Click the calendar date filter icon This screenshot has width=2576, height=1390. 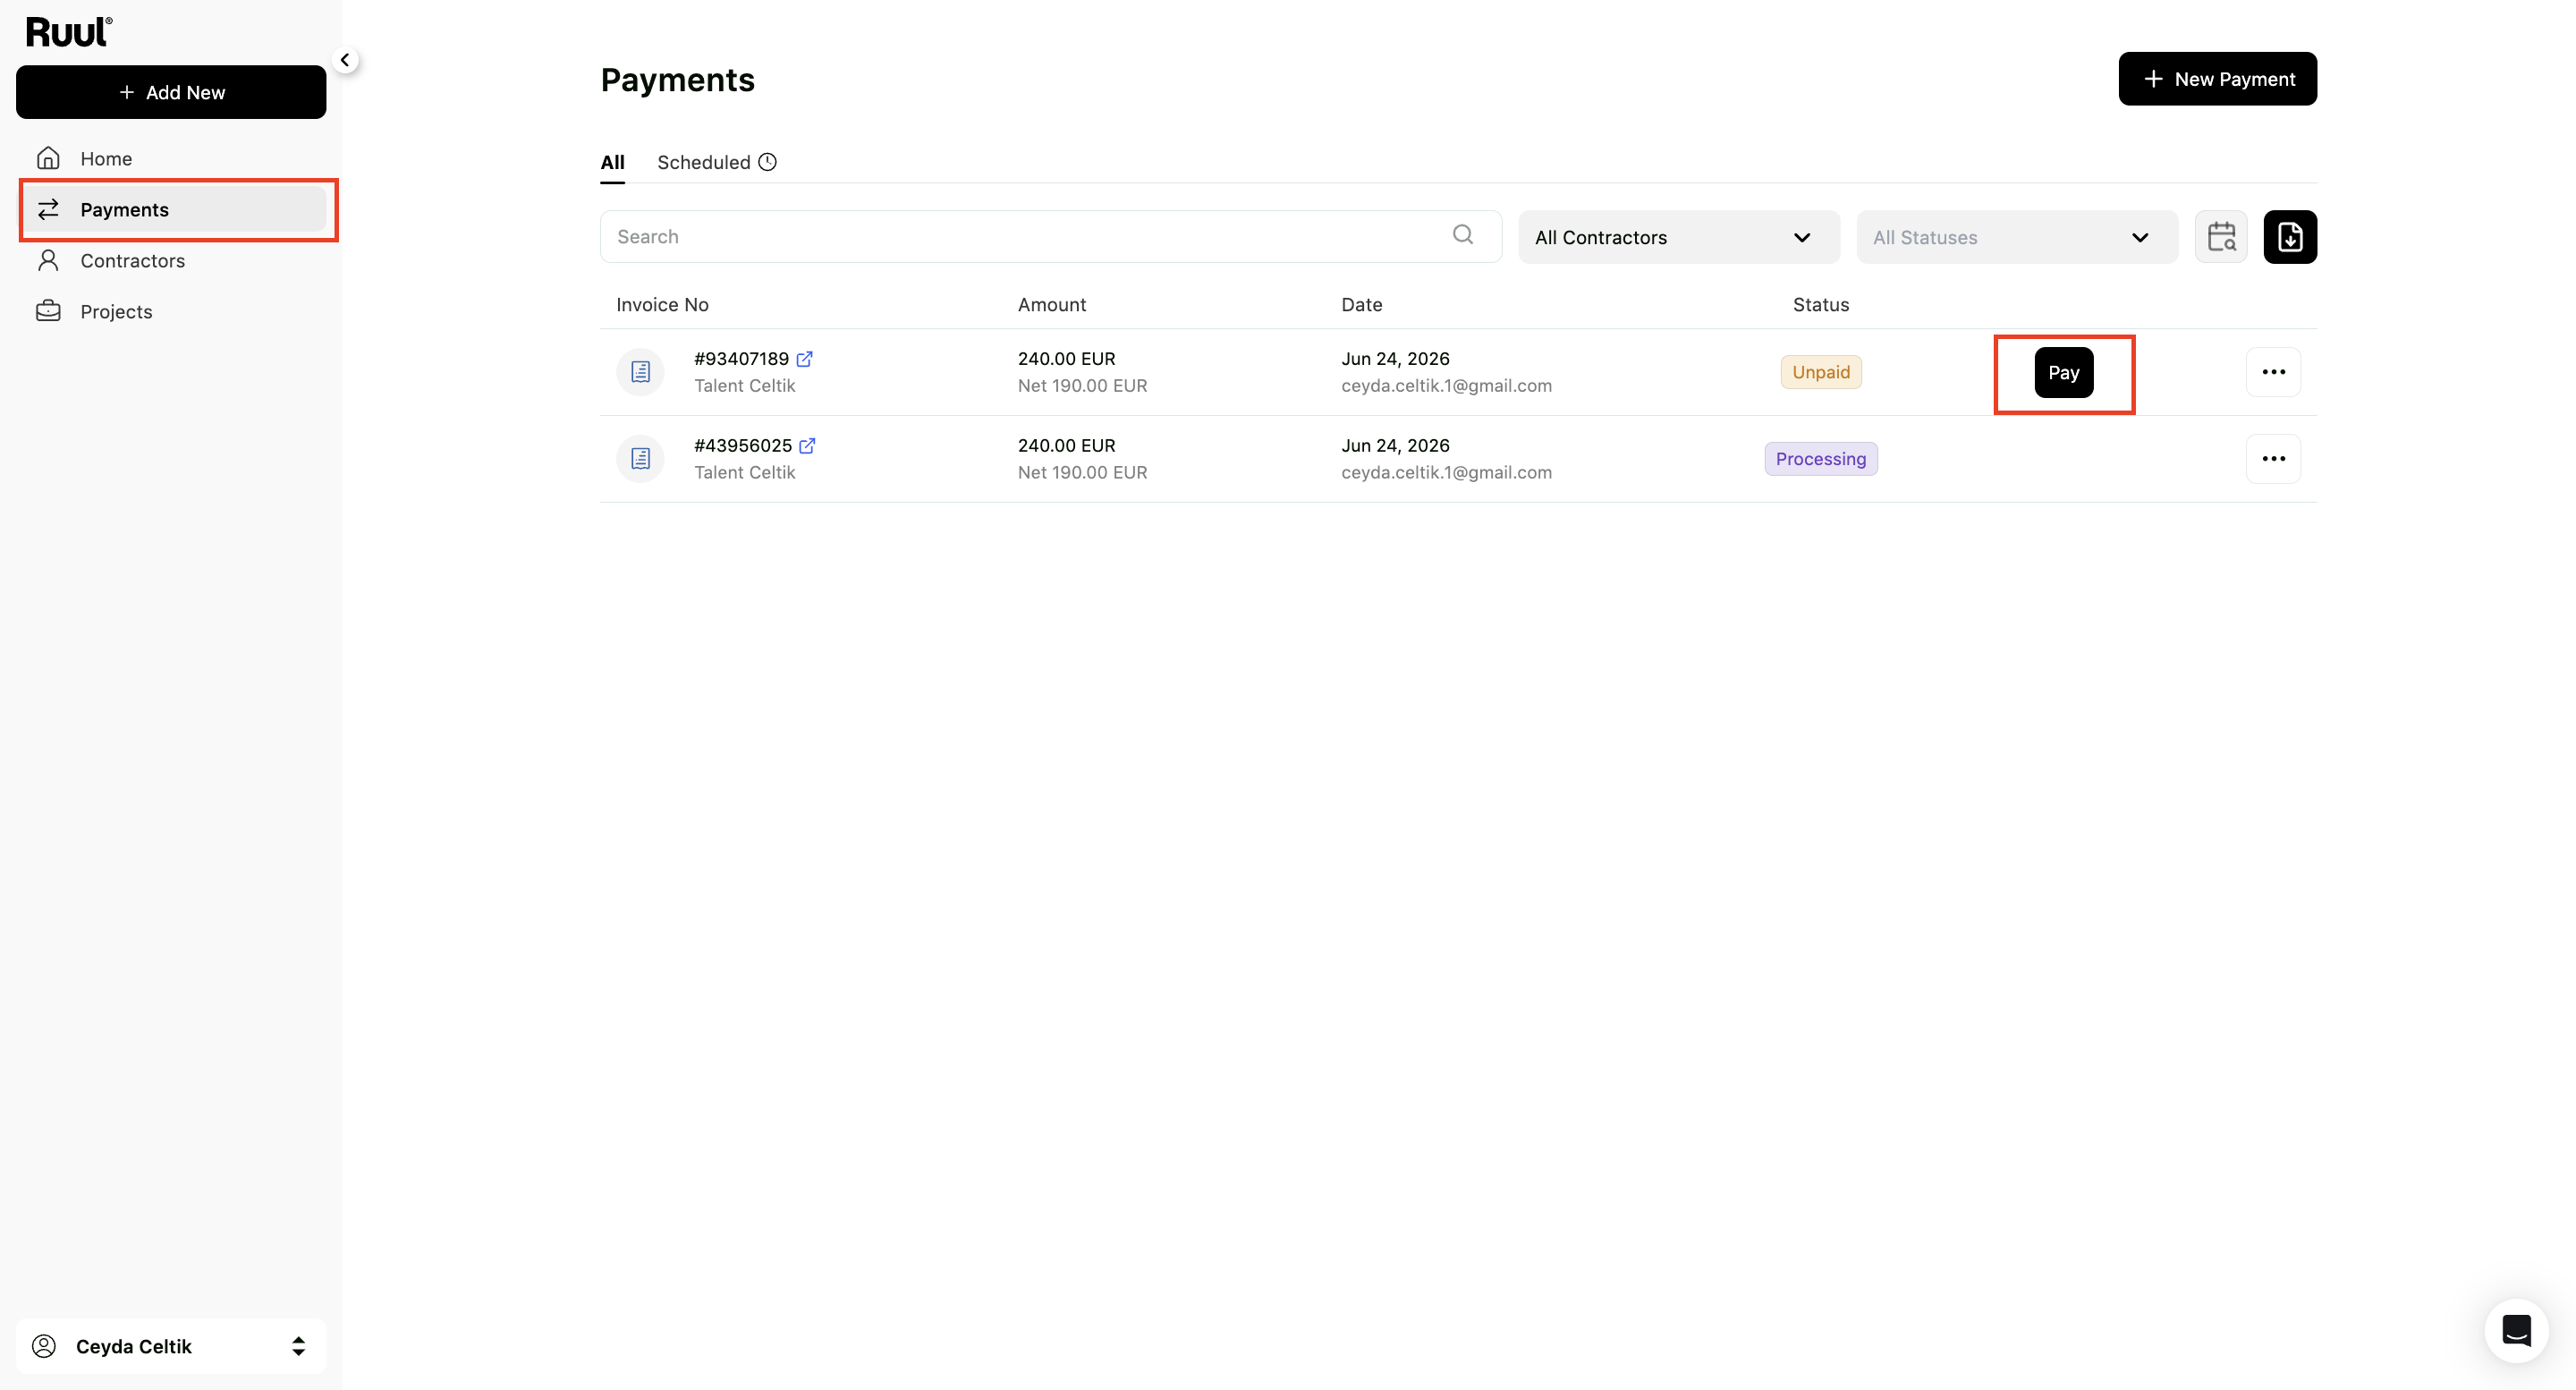[x=2221, y=237]
